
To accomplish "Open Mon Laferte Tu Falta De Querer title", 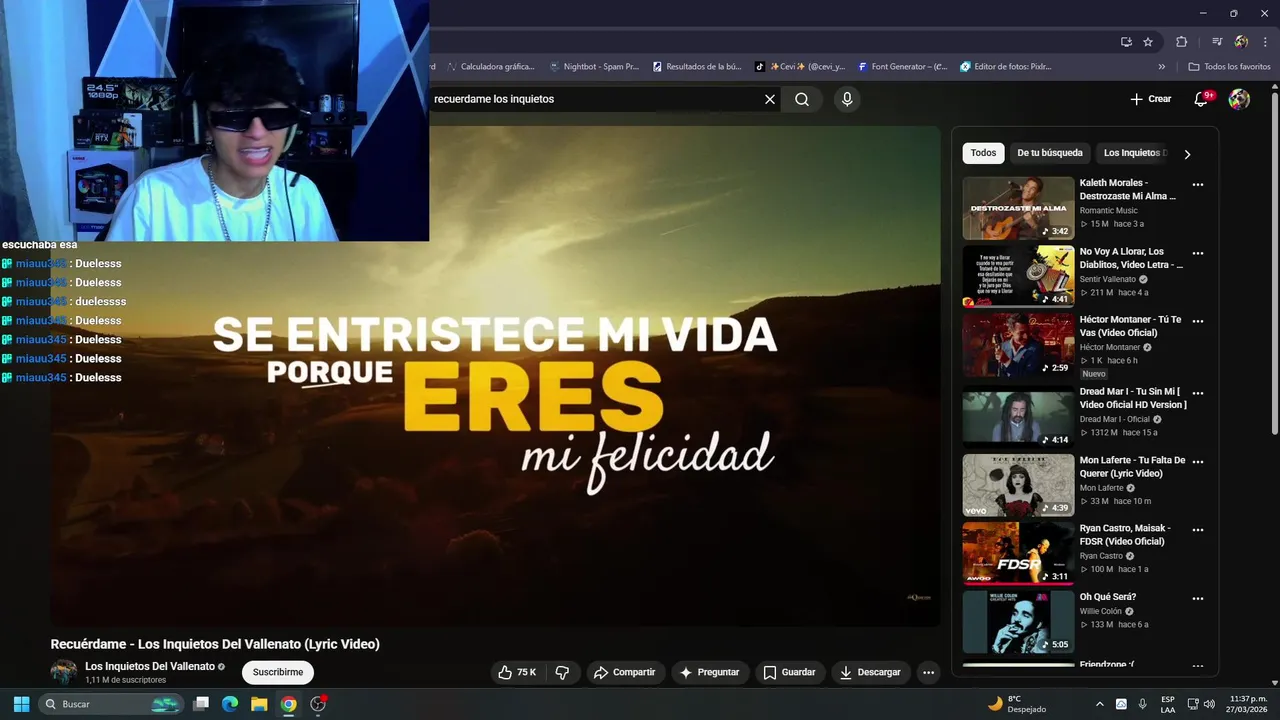I will (x=1132, y=467).
